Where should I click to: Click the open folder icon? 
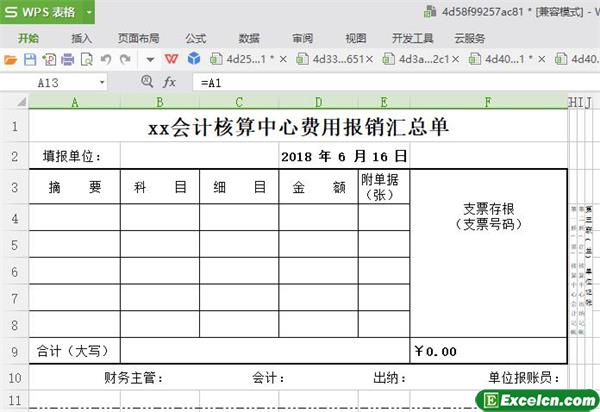(10, 59)
